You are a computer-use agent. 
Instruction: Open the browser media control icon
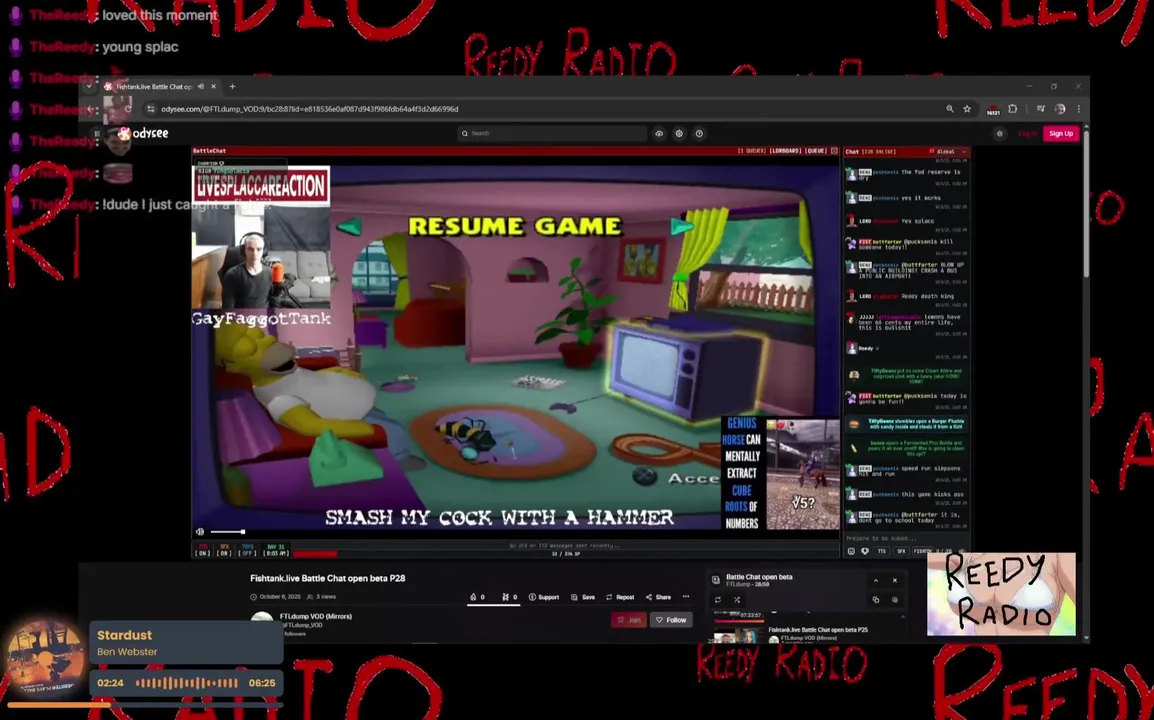[x=1041, y=109]
